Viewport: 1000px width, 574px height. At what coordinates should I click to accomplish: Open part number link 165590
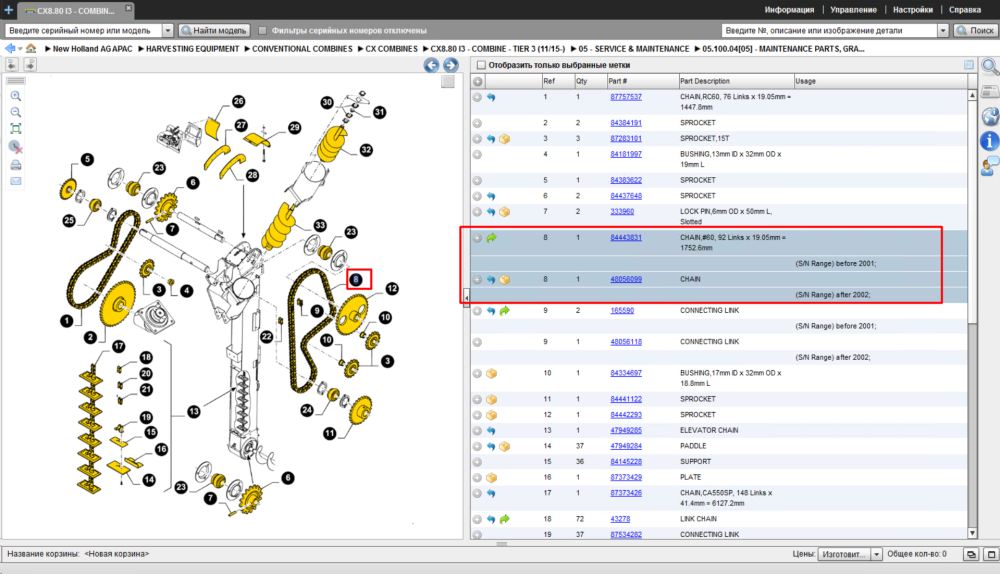(622, 311)
